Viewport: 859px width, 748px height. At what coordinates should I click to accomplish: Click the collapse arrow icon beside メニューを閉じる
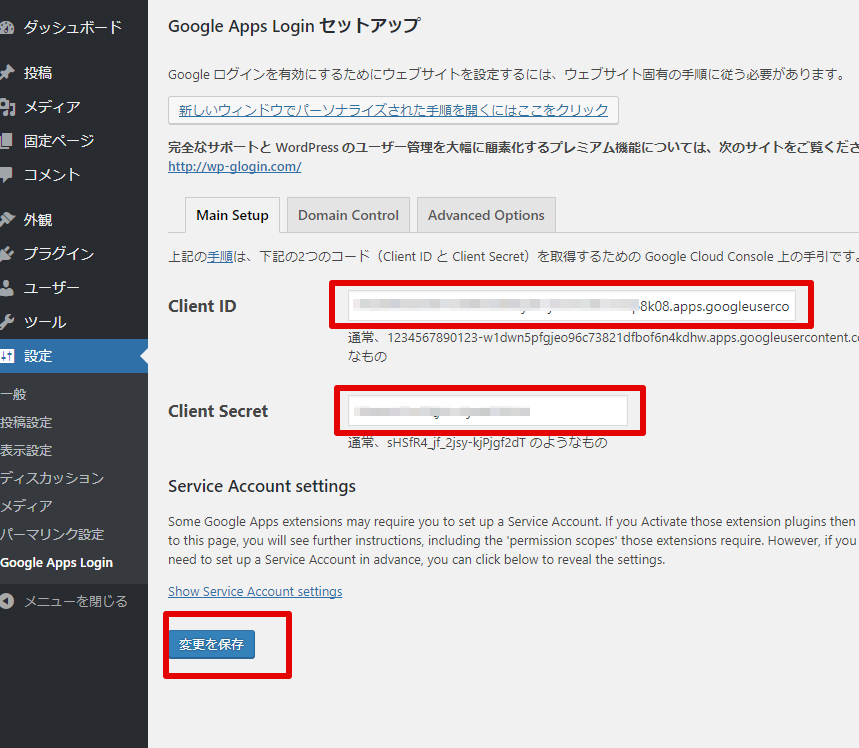pos(7,601)
